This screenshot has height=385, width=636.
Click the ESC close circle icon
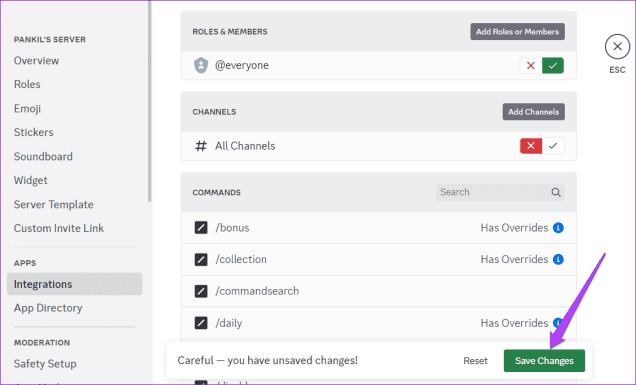[x=617, y=47]
